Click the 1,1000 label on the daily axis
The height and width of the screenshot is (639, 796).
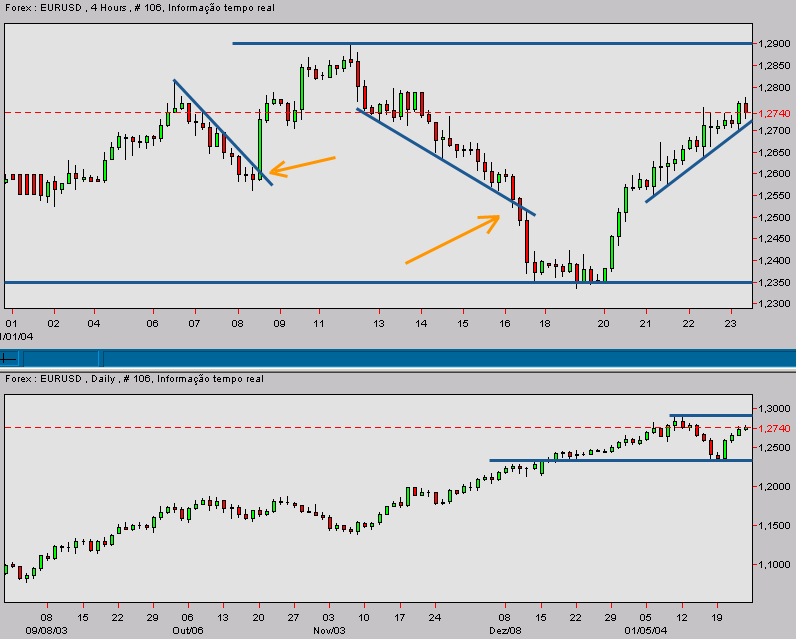point(774,564)
